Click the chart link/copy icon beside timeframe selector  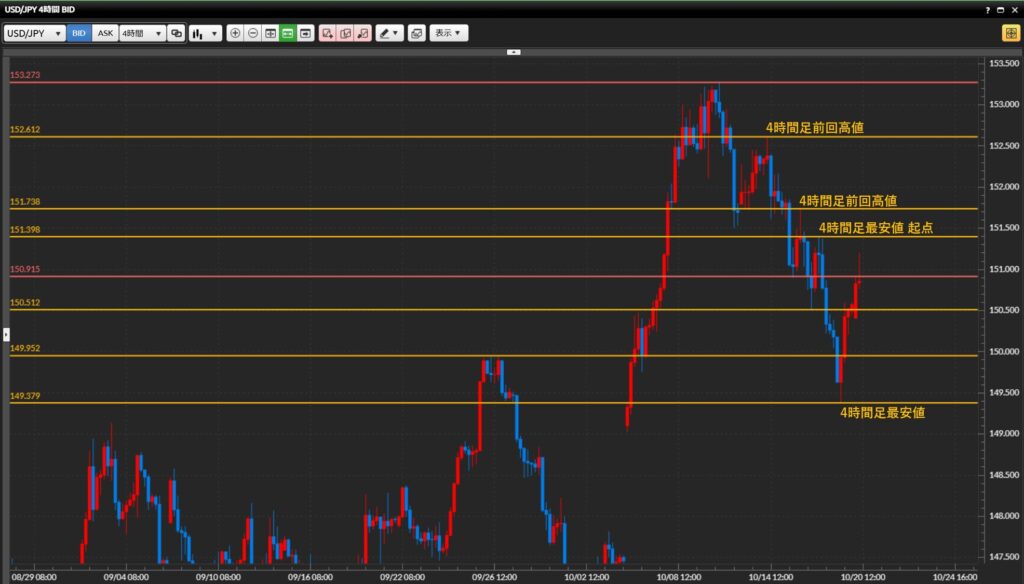177,33
